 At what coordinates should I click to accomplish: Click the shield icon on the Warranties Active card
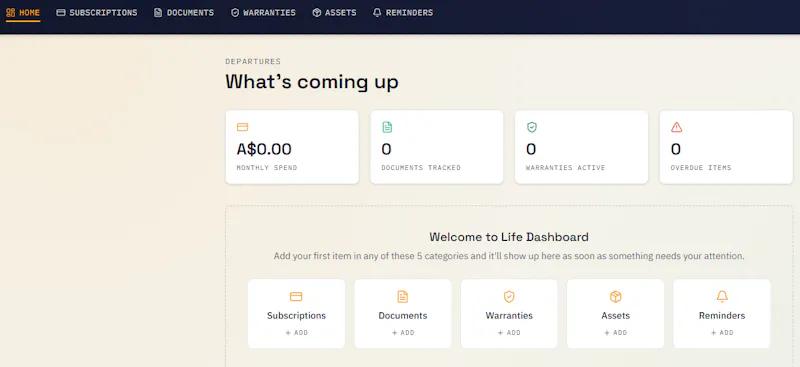point(532,127)
